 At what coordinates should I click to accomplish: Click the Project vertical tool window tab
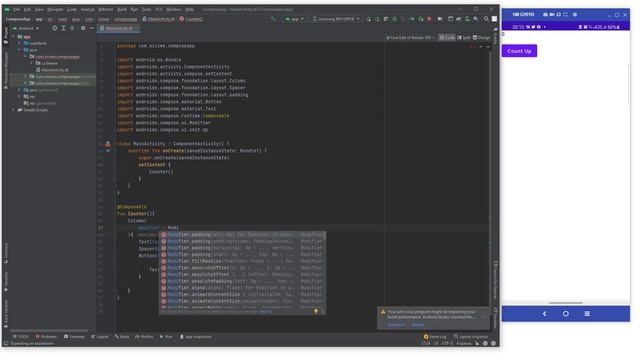pos(6,36)
